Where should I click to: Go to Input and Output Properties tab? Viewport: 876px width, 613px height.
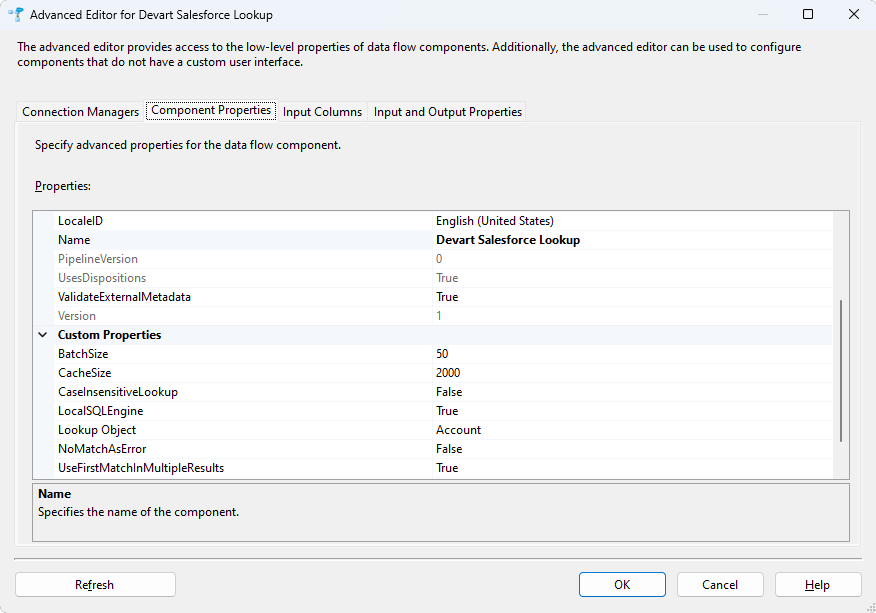pos(447,112)
